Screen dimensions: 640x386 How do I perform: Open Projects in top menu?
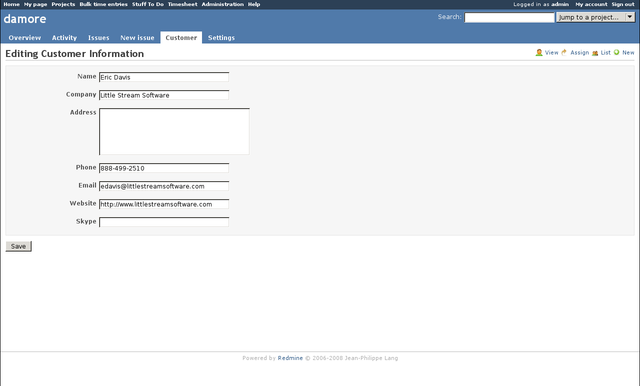coord(63,4)
